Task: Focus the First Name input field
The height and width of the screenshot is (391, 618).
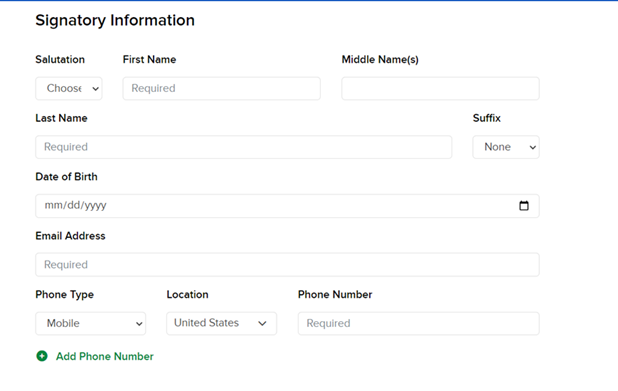Action: [x=222, y=88]
